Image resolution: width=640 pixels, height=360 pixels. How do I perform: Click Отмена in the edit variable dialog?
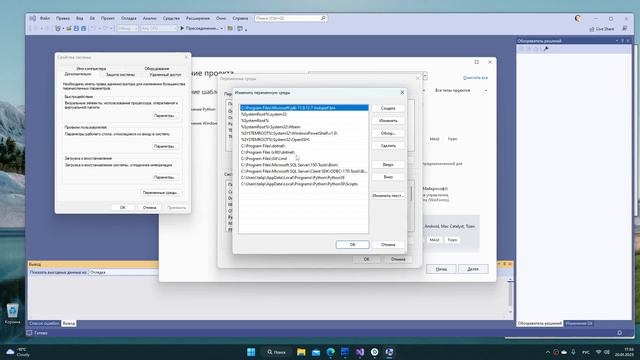(x=388, y=244)
